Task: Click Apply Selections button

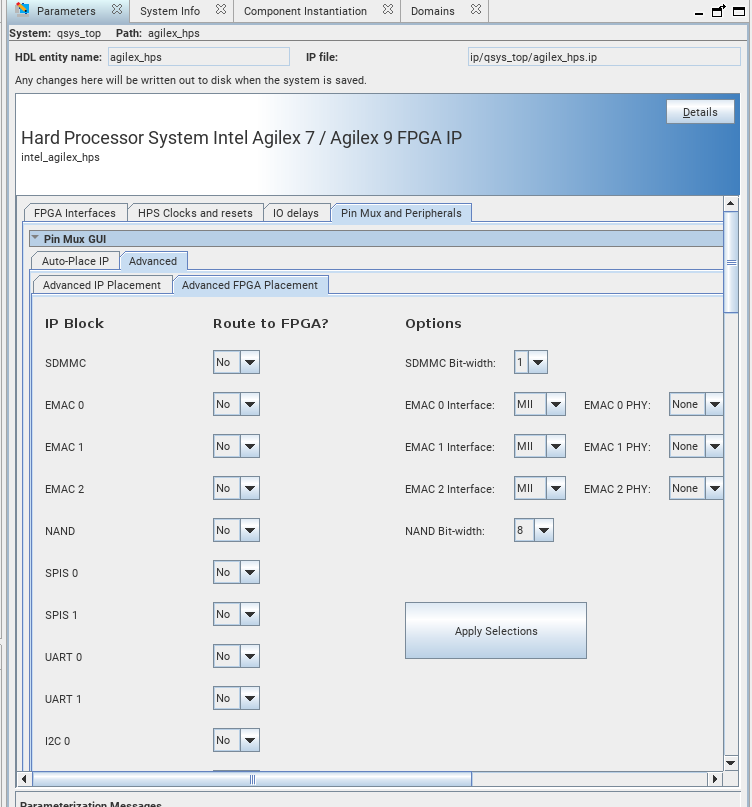Action: (496, 630)
